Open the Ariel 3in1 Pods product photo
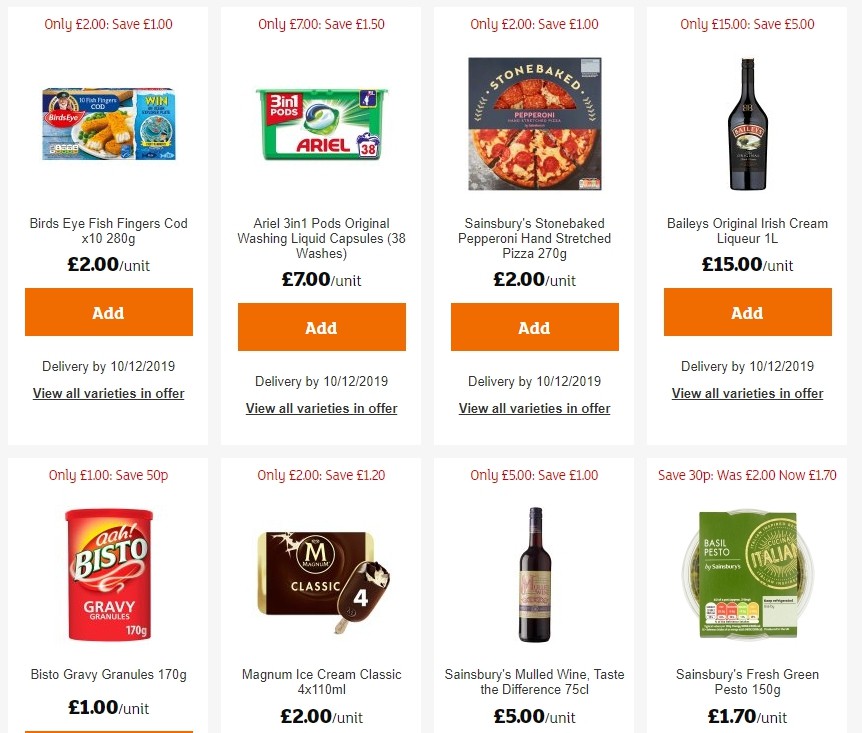 click(321, 123)
